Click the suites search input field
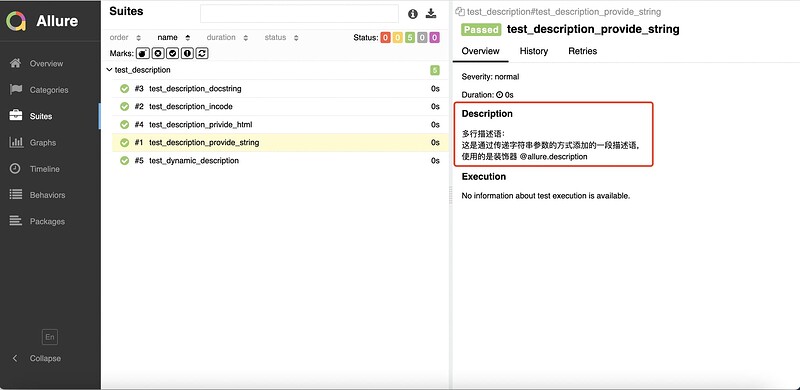The image size is (800, 390). pyautogui.click(x=299, y=14)
